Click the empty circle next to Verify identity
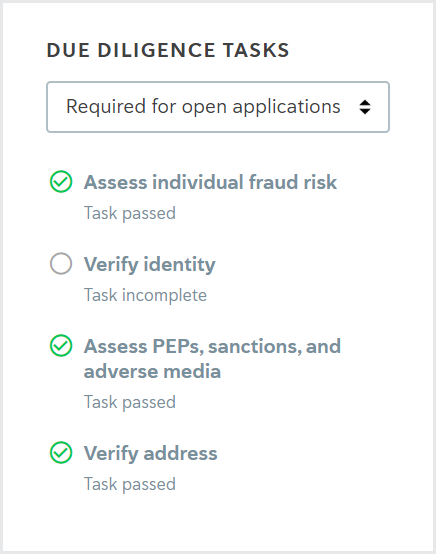This screenshot has height=554, width=436. pyautogui.click(x=61, y=264)
